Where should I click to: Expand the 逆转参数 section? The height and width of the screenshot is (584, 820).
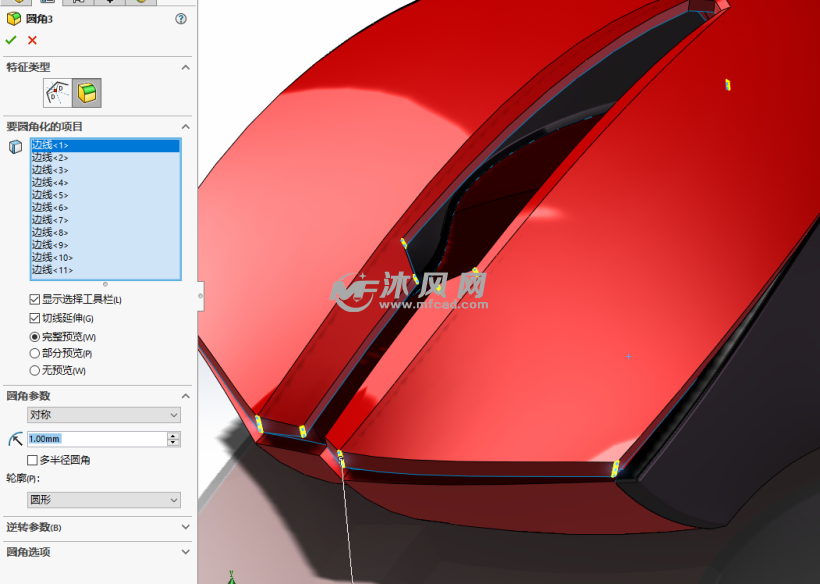click(x=186, y=527)
